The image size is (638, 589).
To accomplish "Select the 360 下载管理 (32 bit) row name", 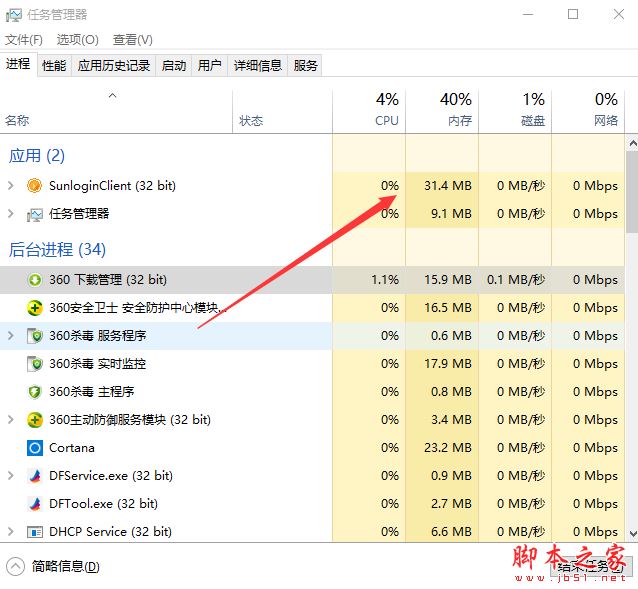I will click(x=108, y=280).
